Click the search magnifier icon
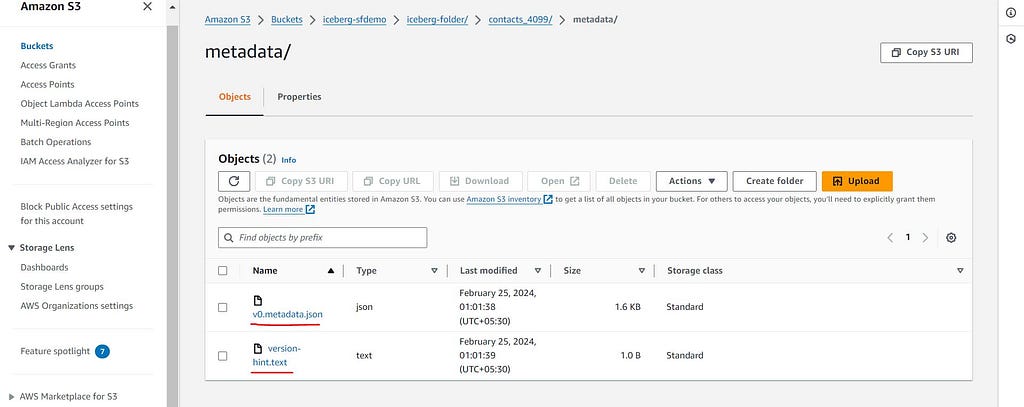 coord(229,238)
